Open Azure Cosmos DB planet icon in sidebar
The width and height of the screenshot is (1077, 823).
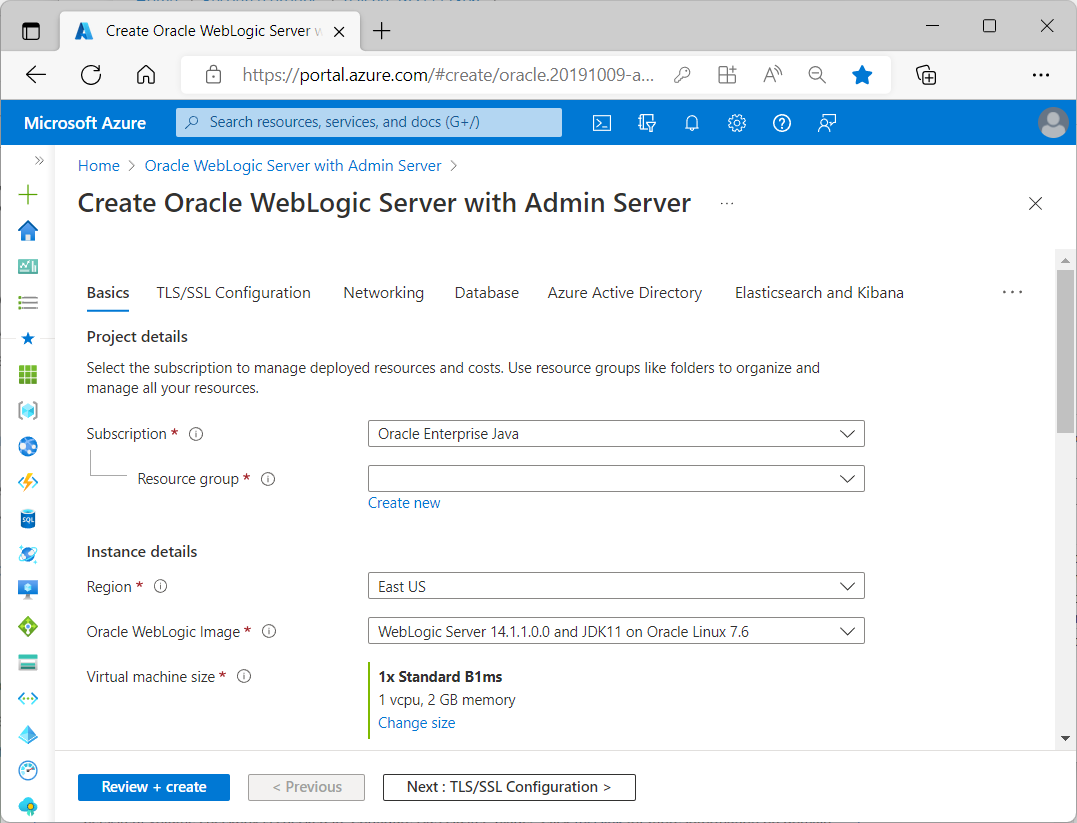(x=27, y=554)
